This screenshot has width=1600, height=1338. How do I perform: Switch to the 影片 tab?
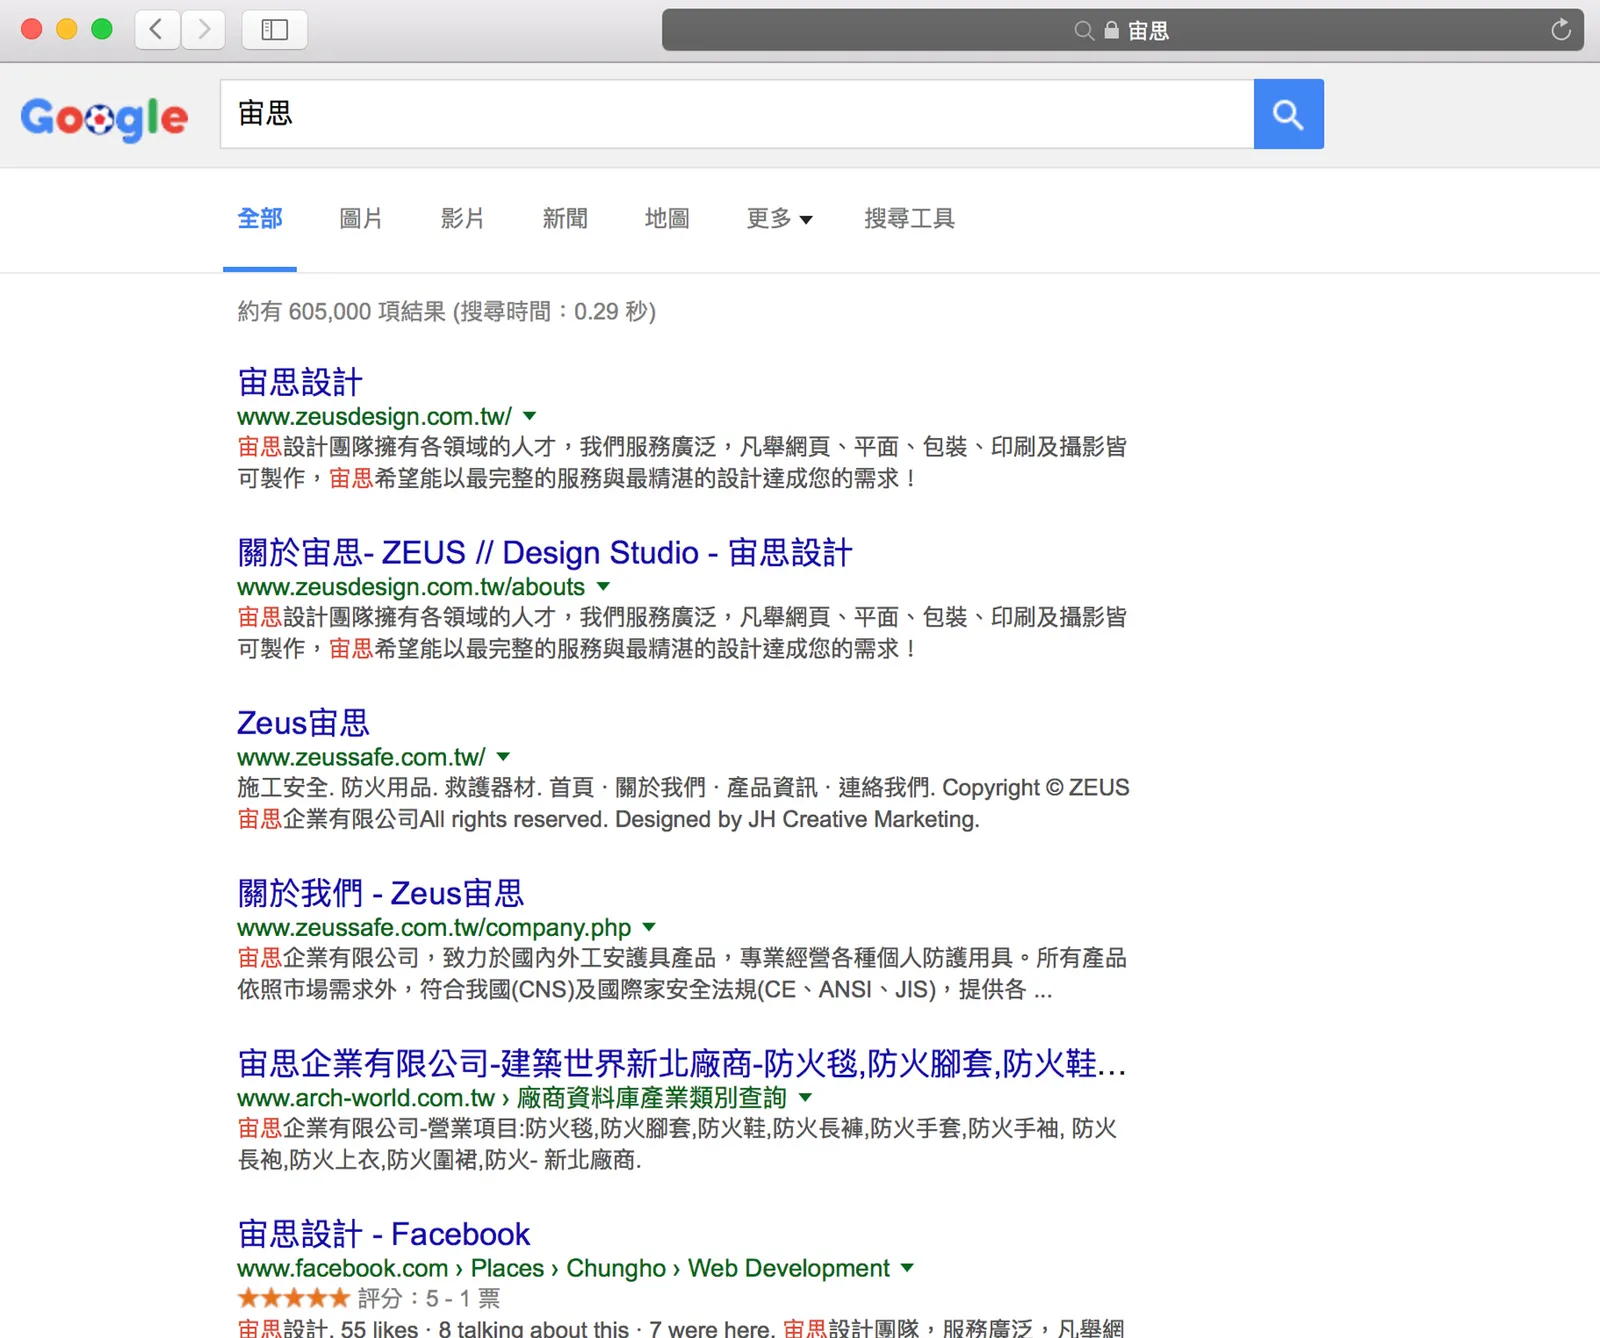click(x=463, y=218)
